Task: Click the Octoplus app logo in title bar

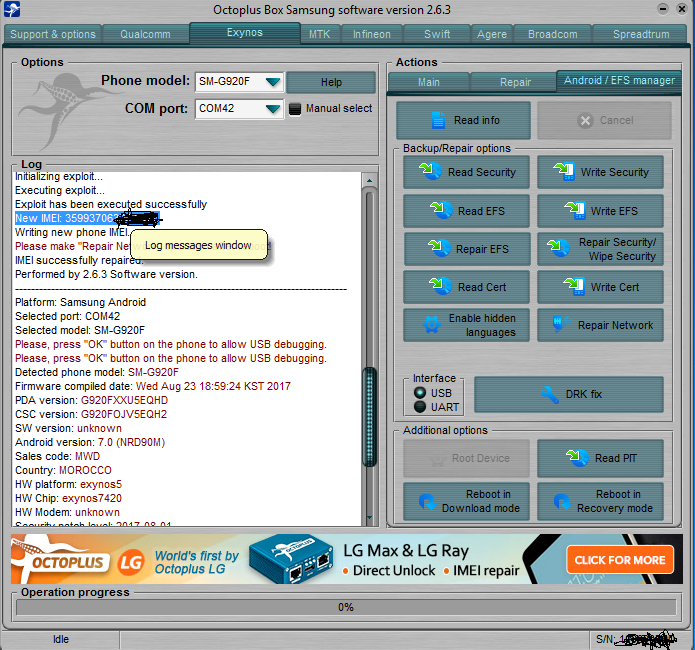Action: pos(12,9)
